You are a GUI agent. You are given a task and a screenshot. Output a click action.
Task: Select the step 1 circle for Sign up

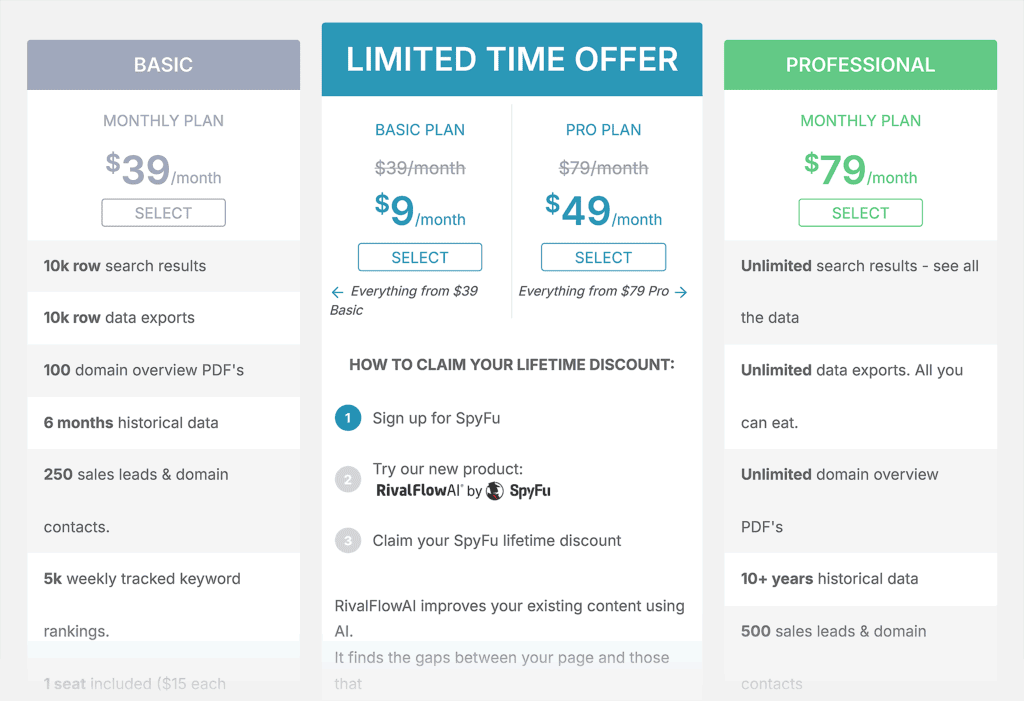(347, 418)
